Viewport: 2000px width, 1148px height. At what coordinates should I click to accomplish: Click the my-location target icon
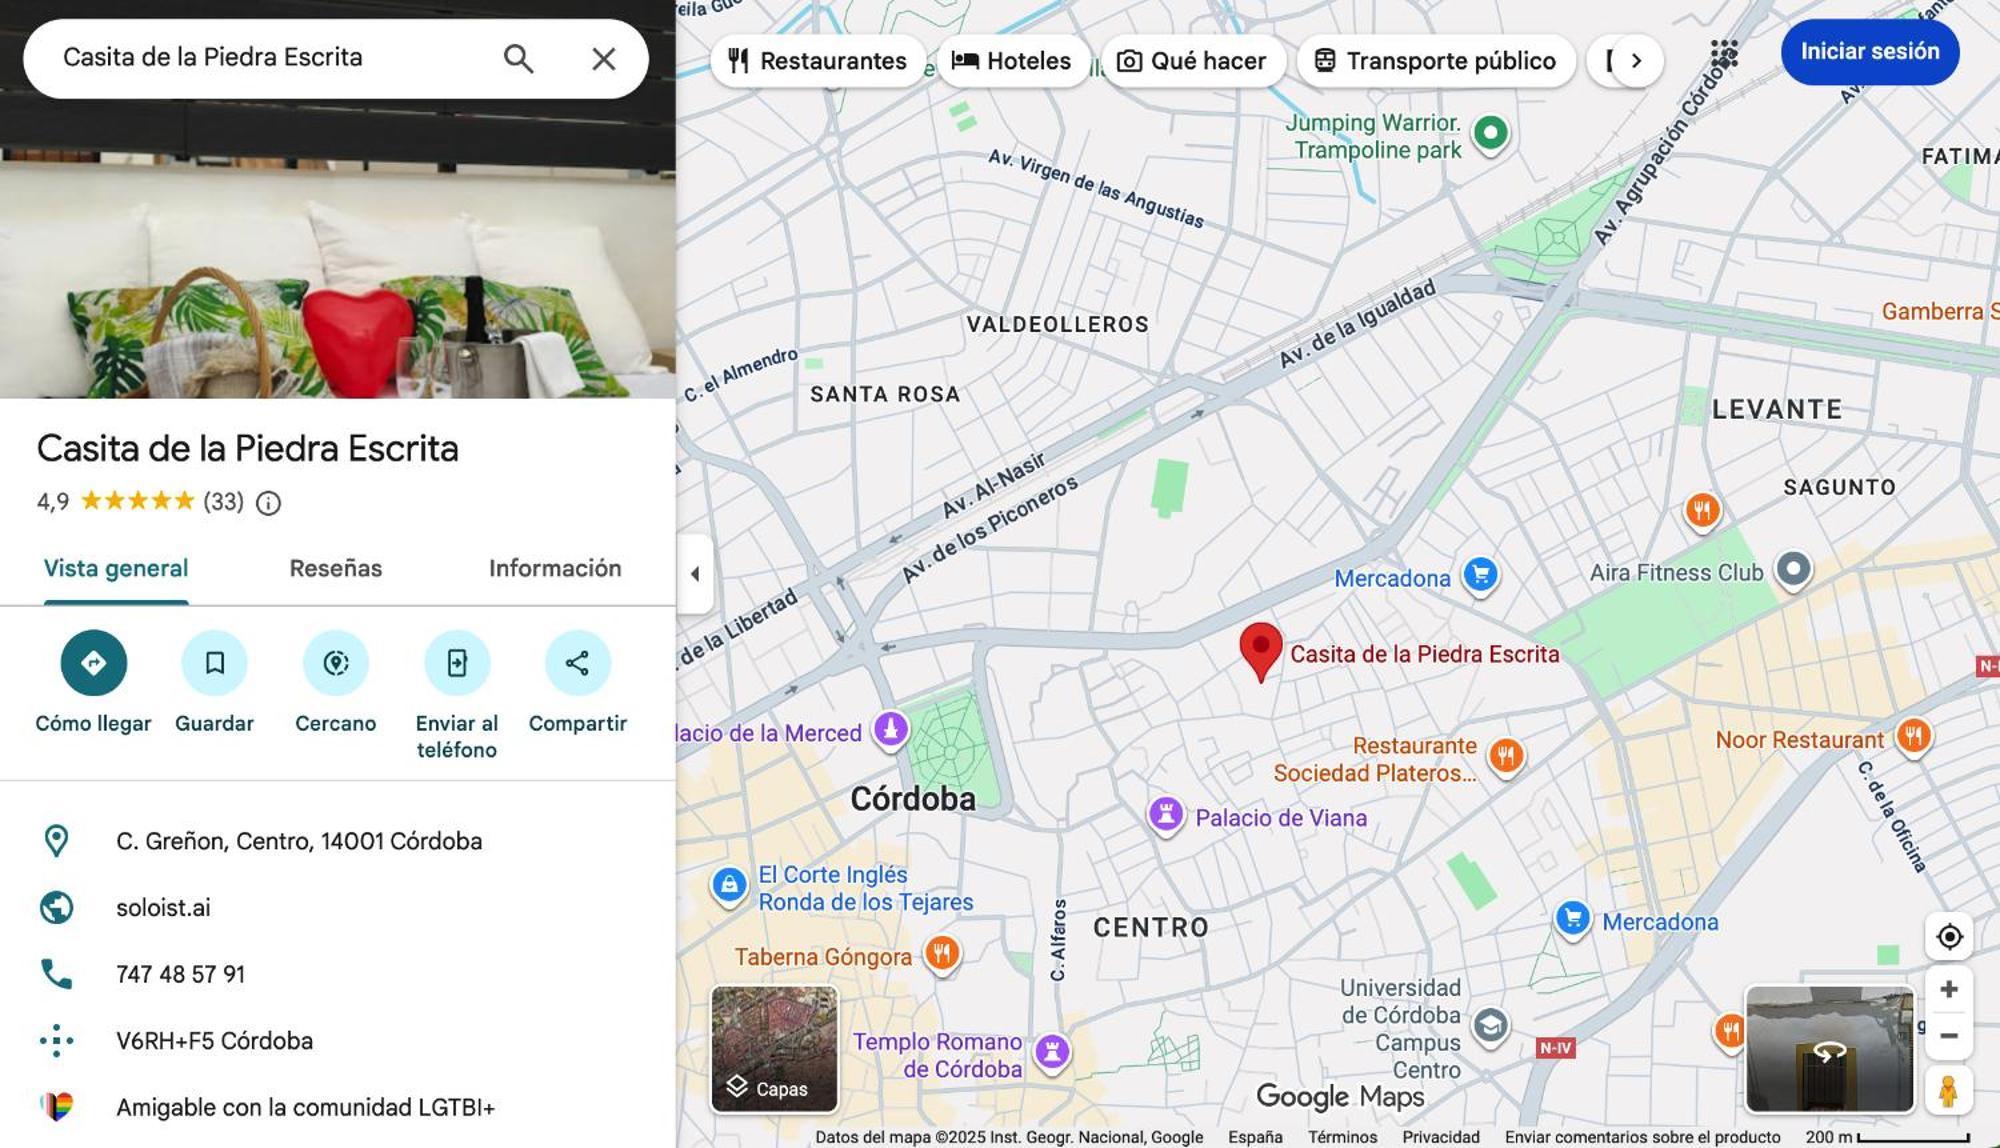pyautogui.click(x=1949, y=937)
